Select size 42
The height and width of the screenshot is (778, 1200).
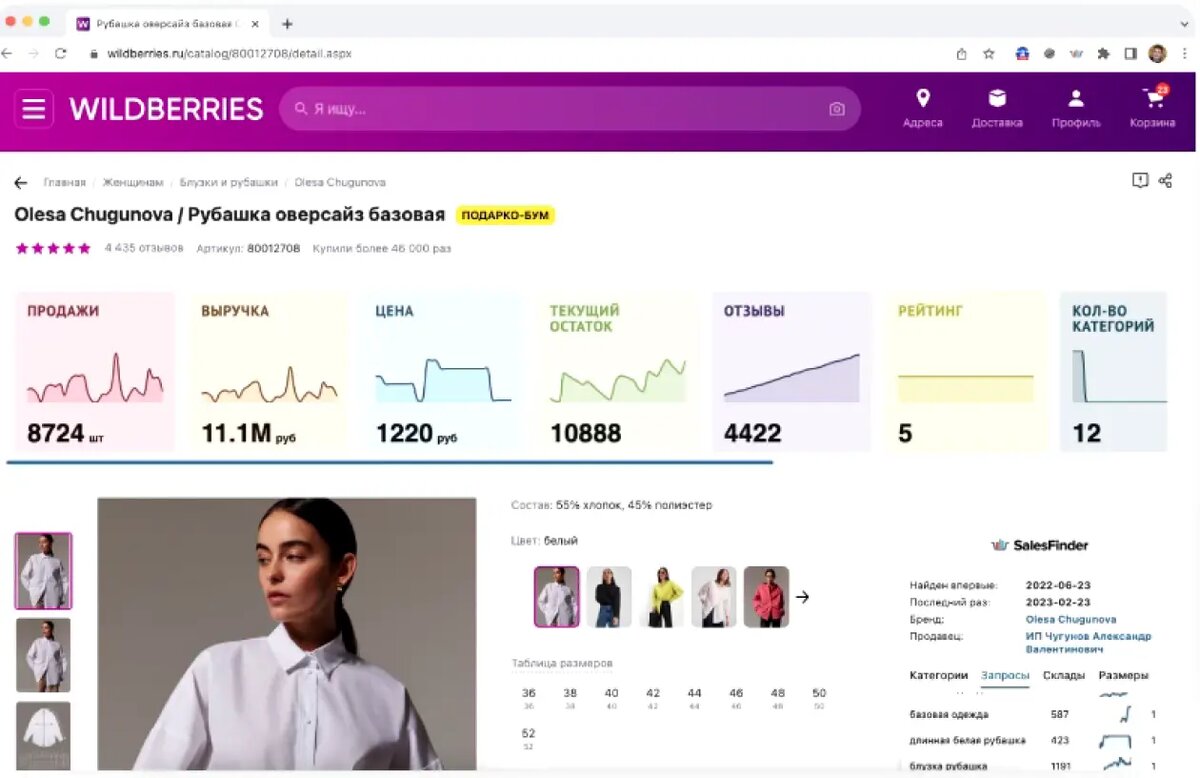[x=653, y=697]
